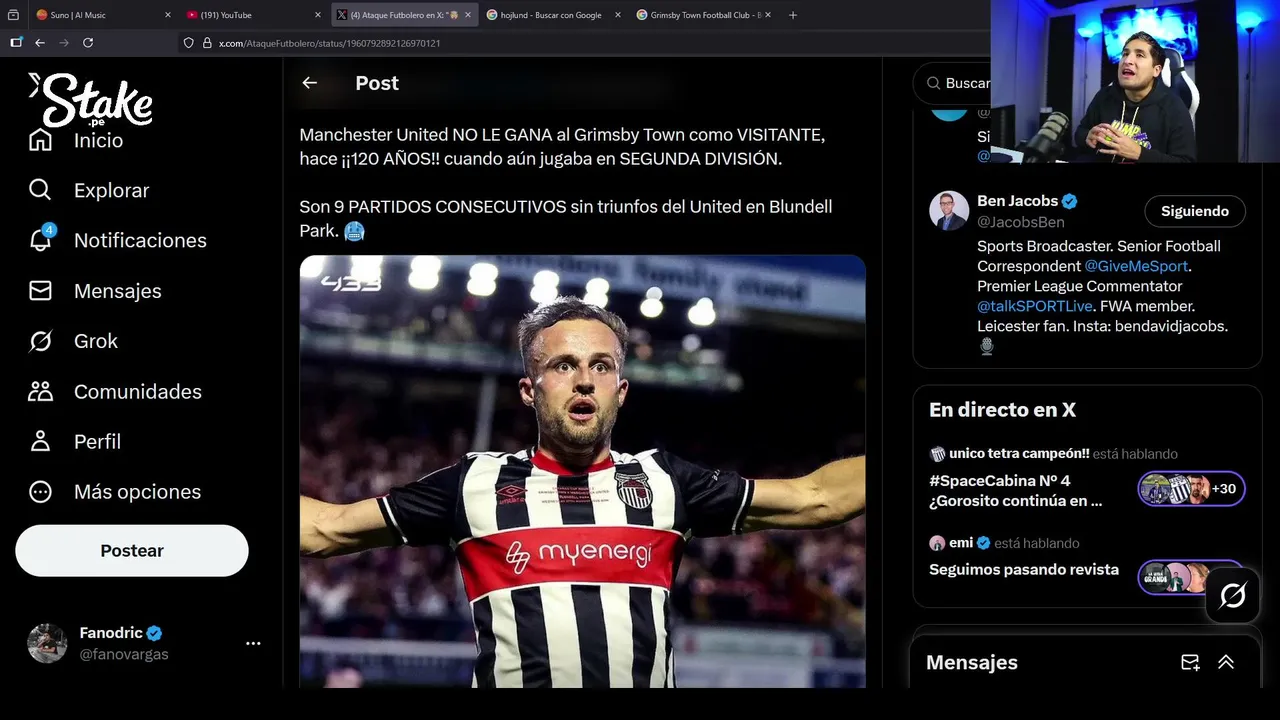Viewport: 1280px width, 720px height.
Task: Click the @JacobsBen handle
Action: (1020, 222)
